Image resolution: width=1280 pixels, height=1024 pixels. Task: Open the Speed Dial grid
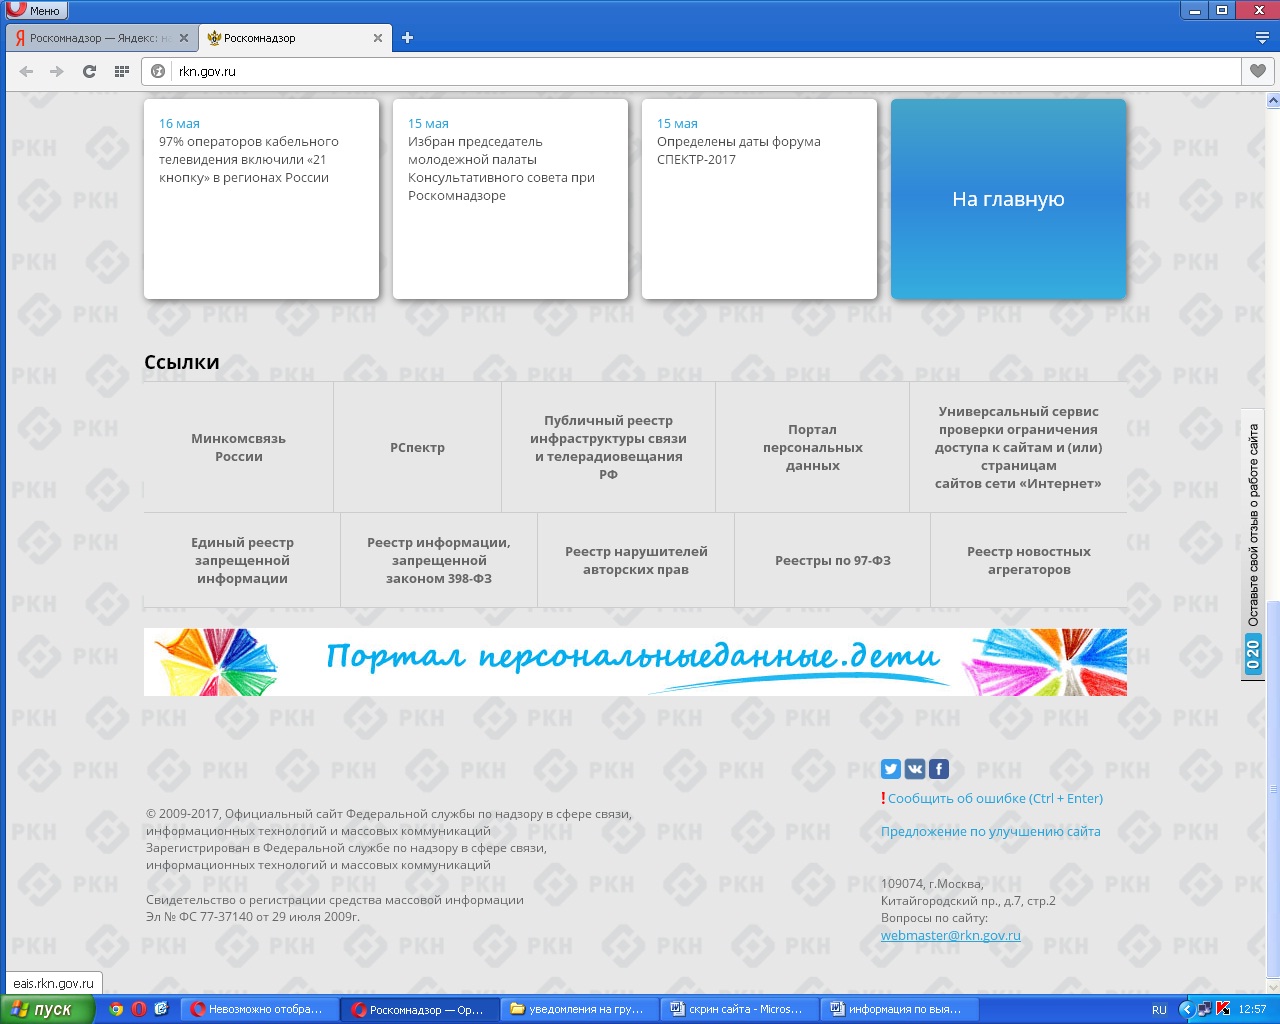[122, 71]
